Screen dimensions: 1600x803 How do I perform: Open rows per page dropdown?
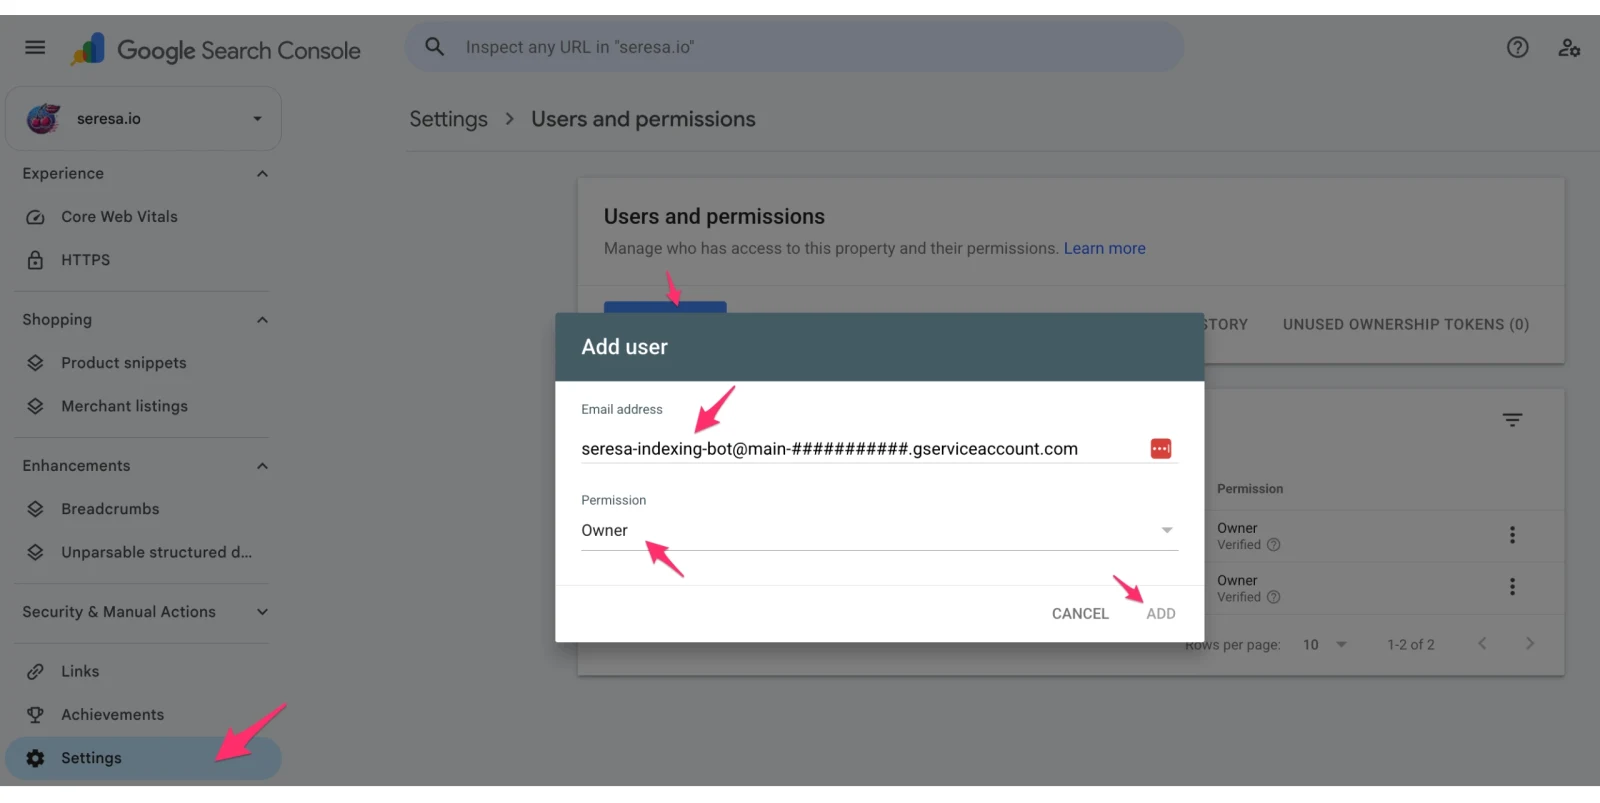pos(1324,645)
